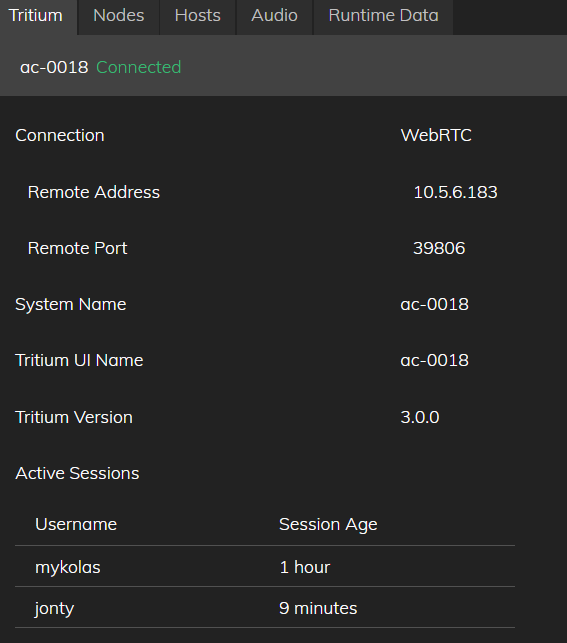Select the Connection label
The width and height of the screenshot is (567, 643).
60,135
